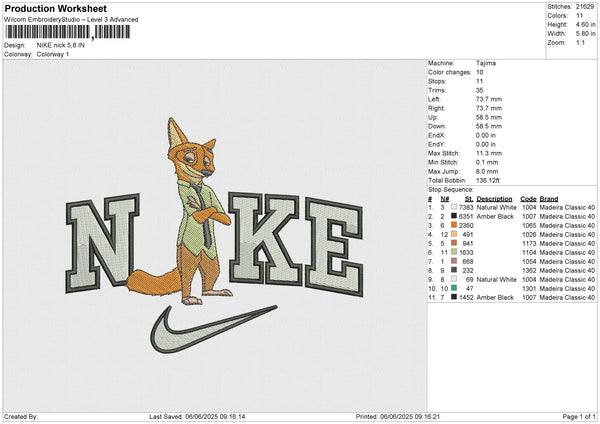Click the Stop Sequence heading
Screen dimensions: 600x424
(x=450, y=189)
